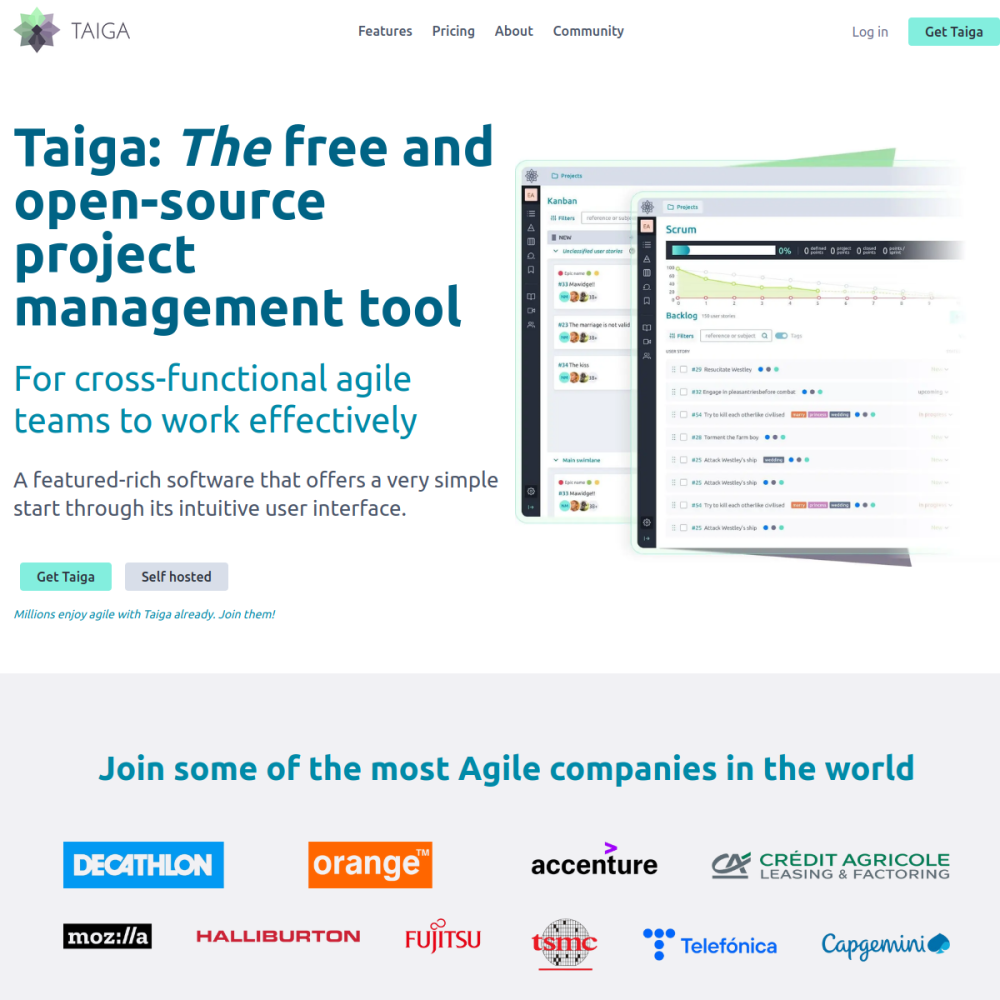Click the Decathlon logo
1000x1000 pixels.
pyautogui.click(x=143, y=865)
